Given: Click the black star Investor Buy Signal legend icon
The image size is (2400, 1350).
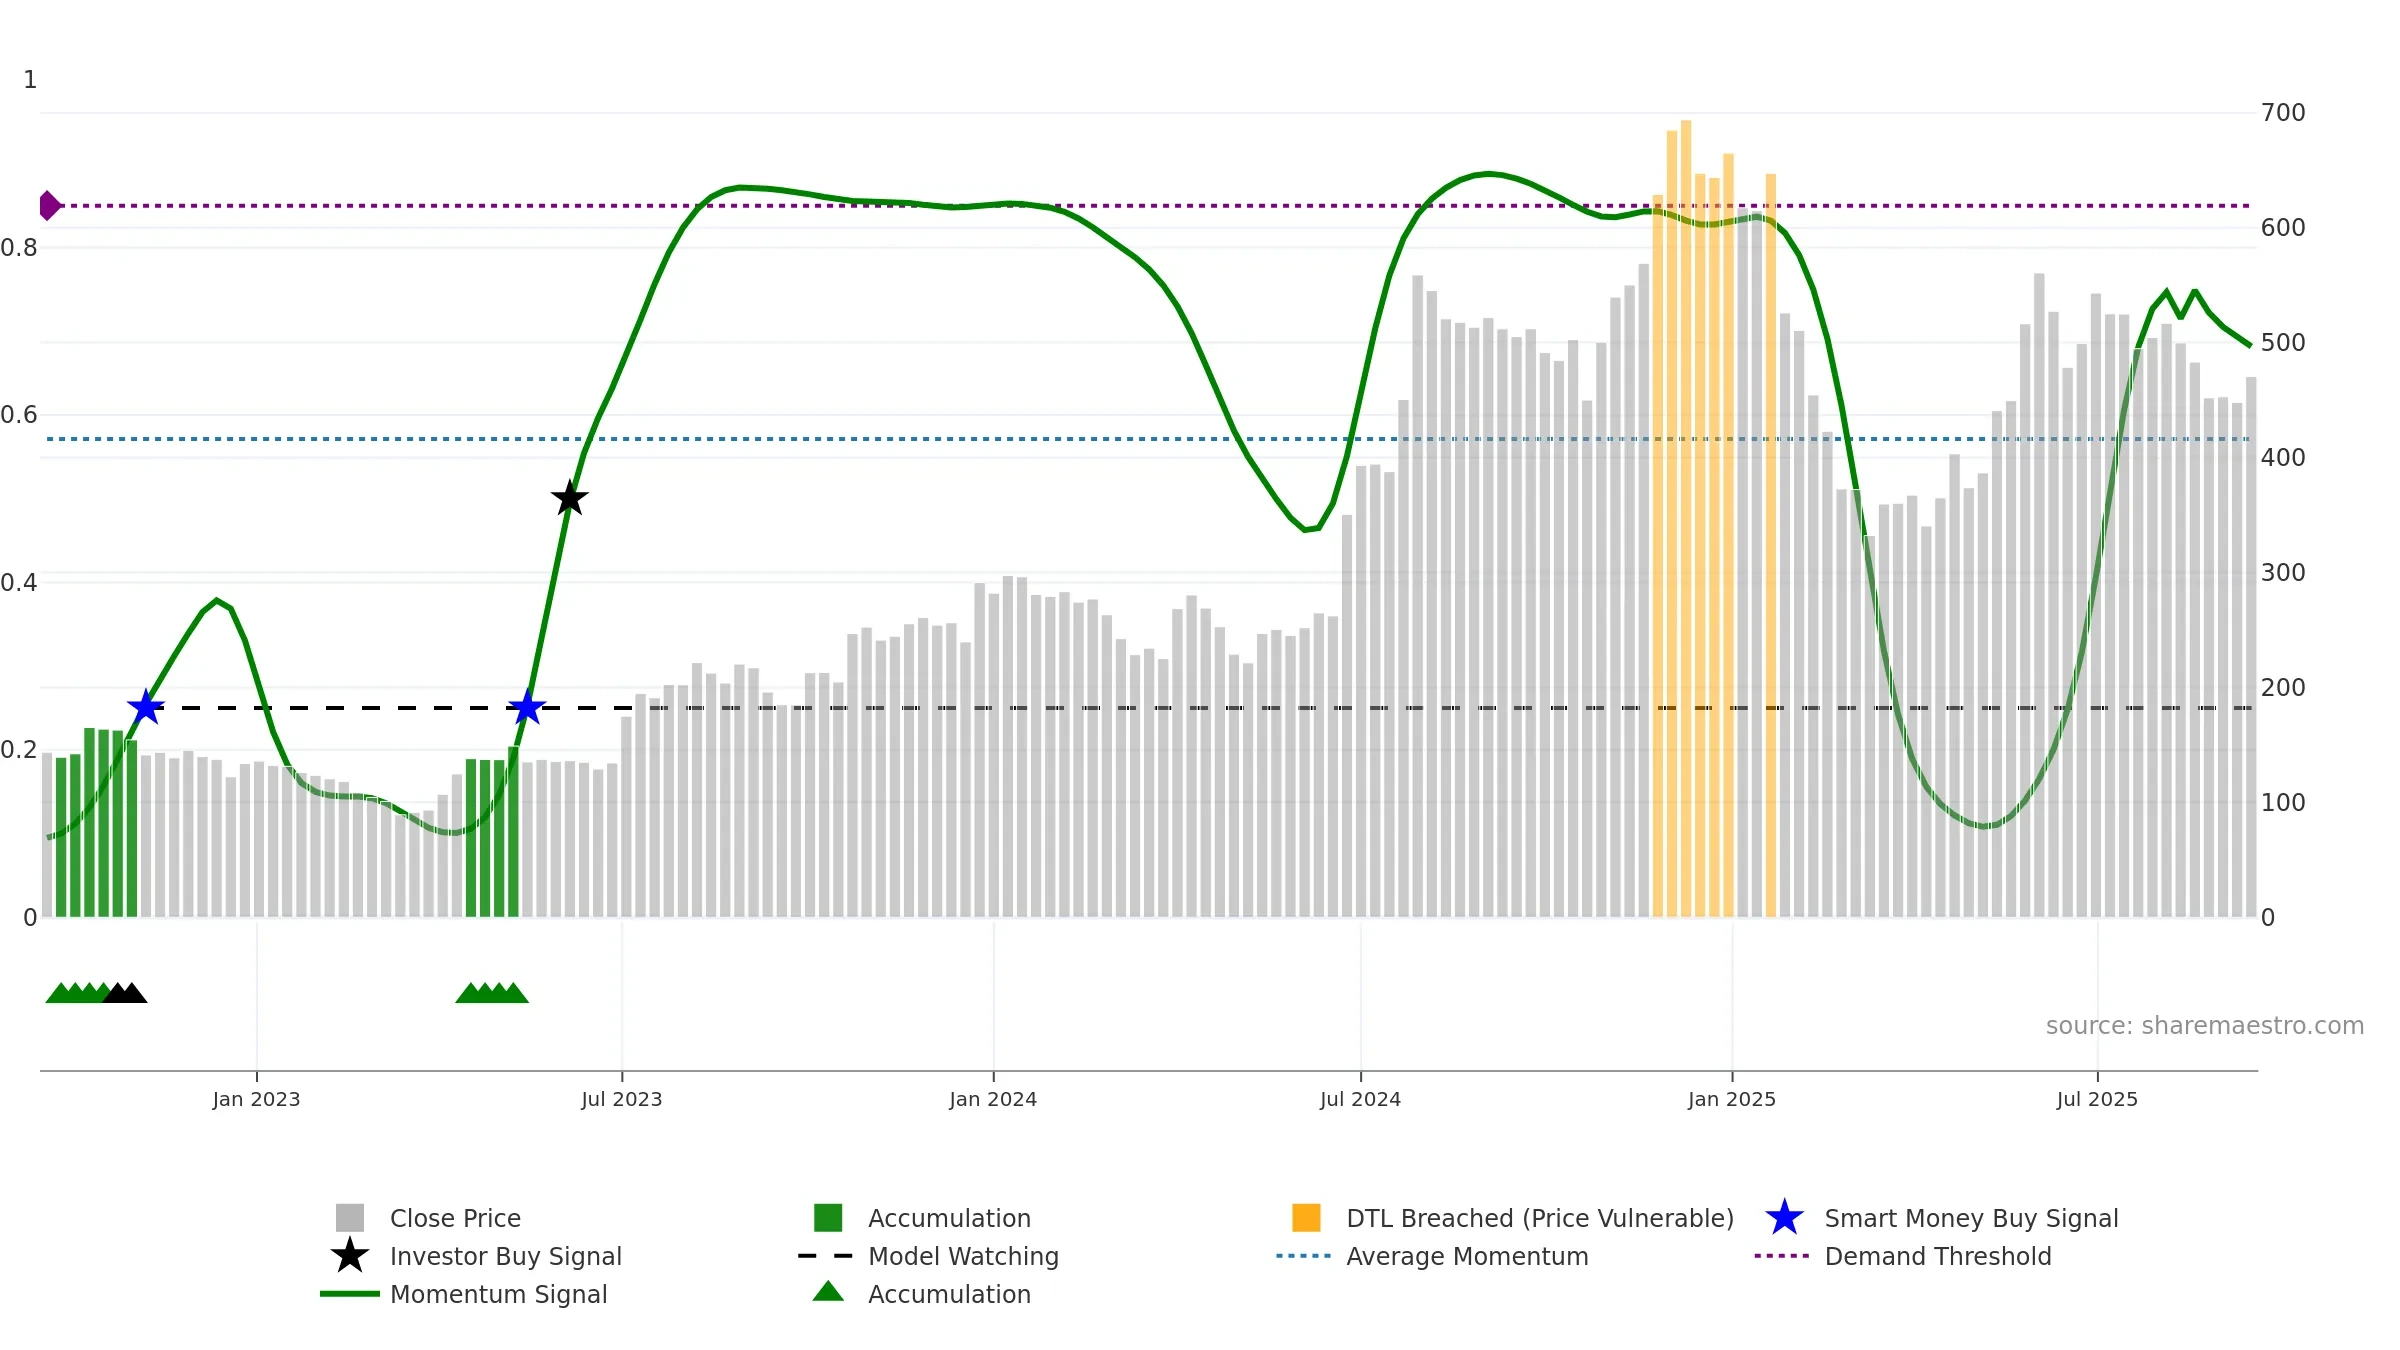Looking at the screenshot, I should (x=349, y=1255).
